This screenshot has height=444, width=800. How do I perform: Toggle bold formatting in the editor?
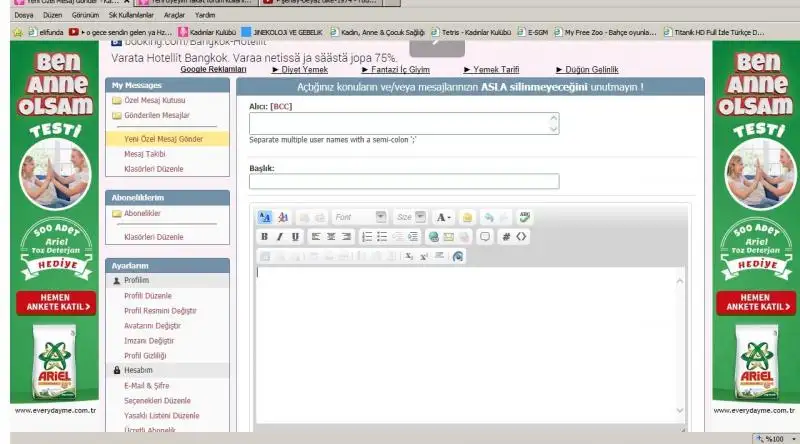point(265,237)
